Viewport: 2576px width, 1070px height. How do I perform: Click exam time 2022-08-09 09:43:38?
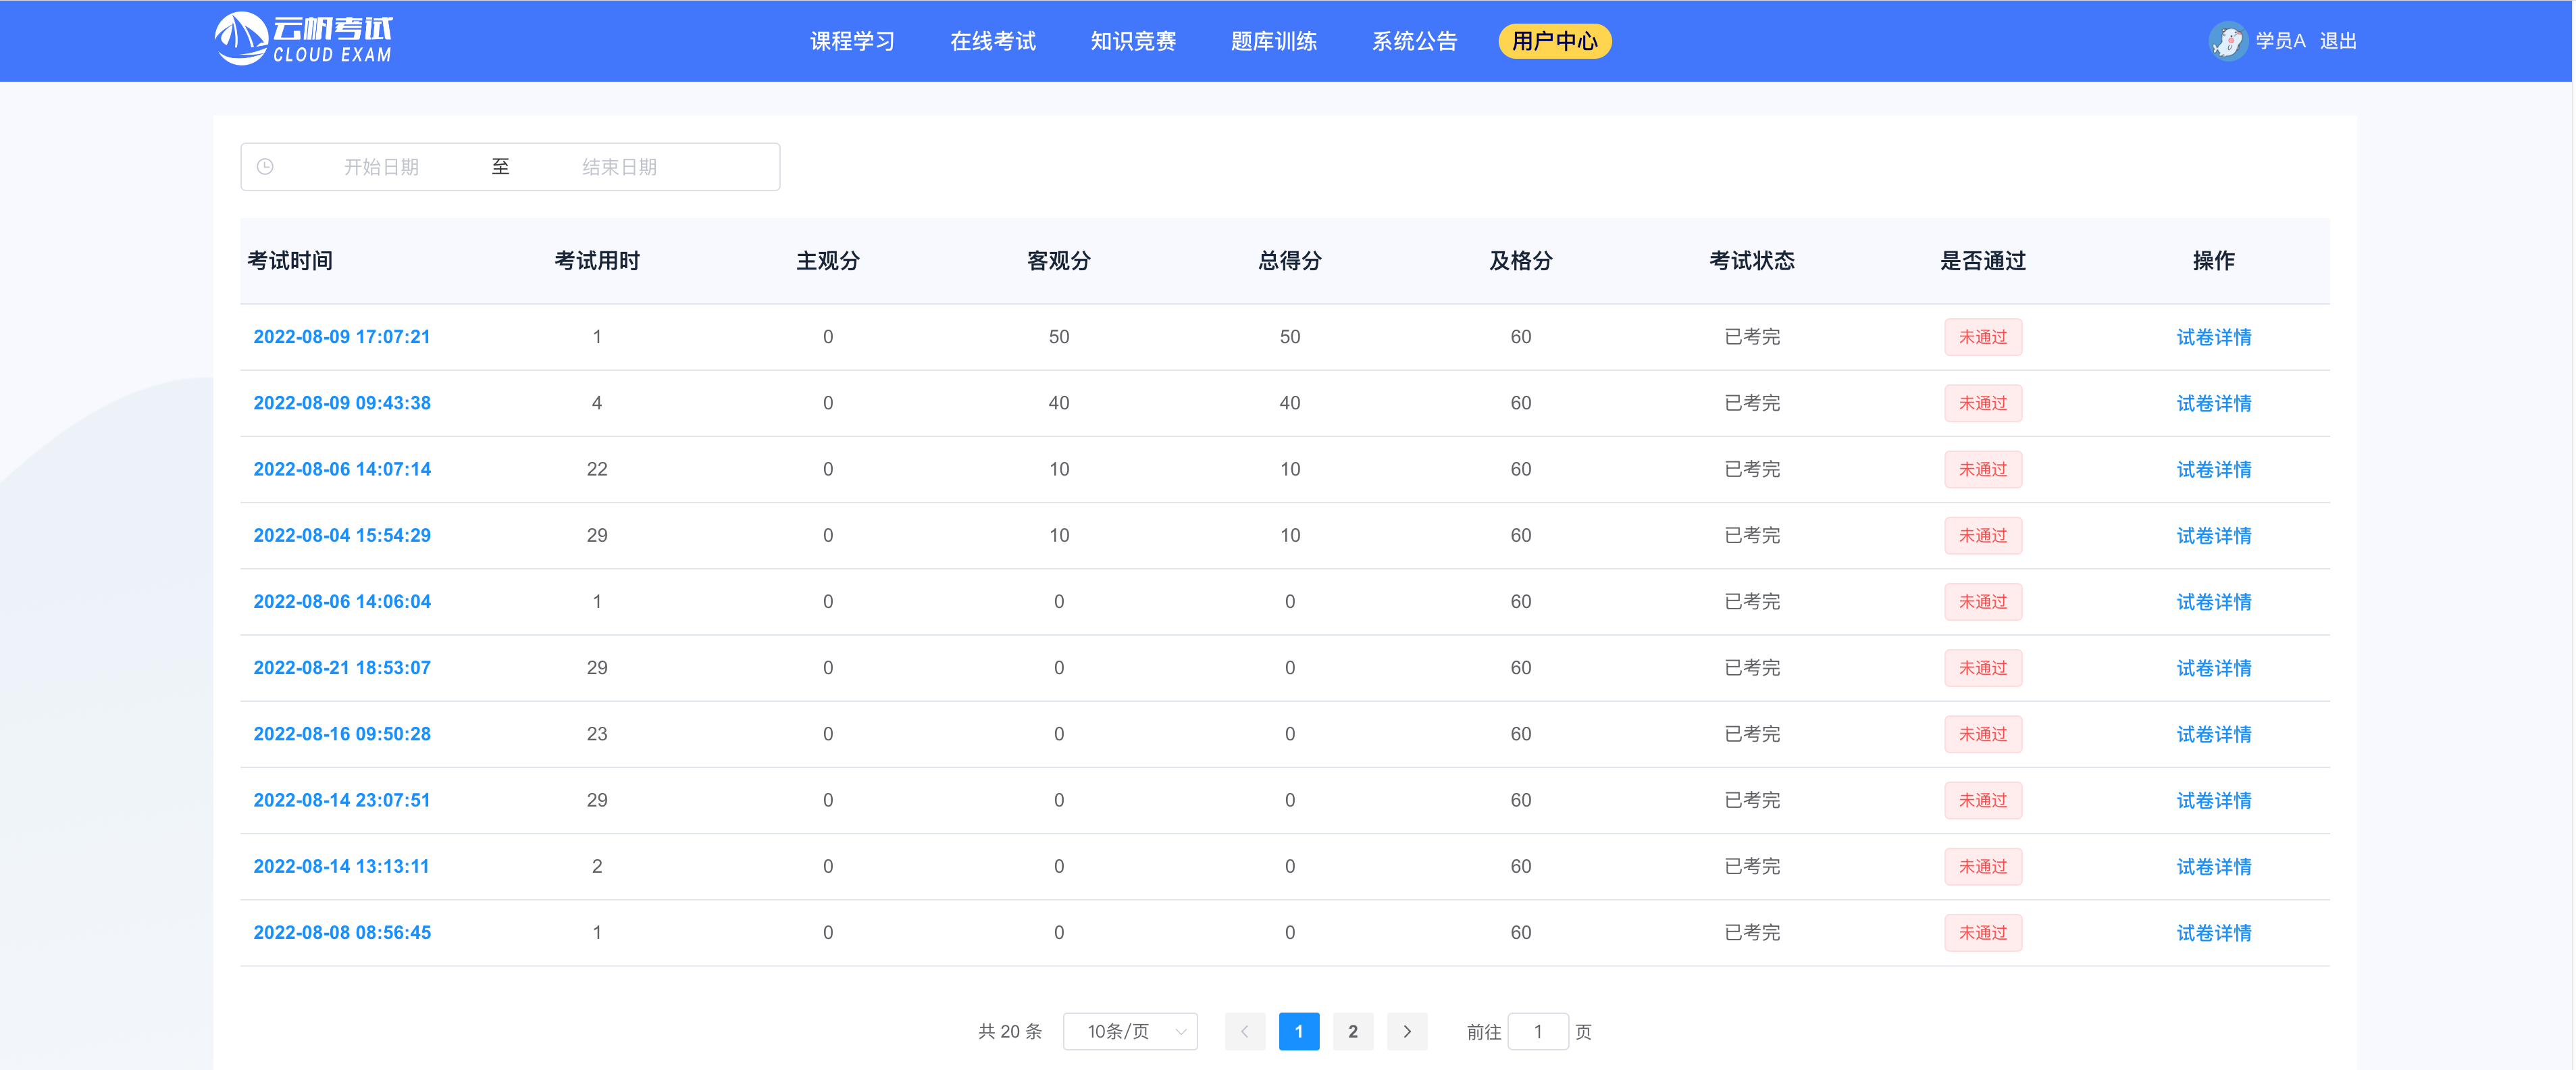[x=341, y=403]
